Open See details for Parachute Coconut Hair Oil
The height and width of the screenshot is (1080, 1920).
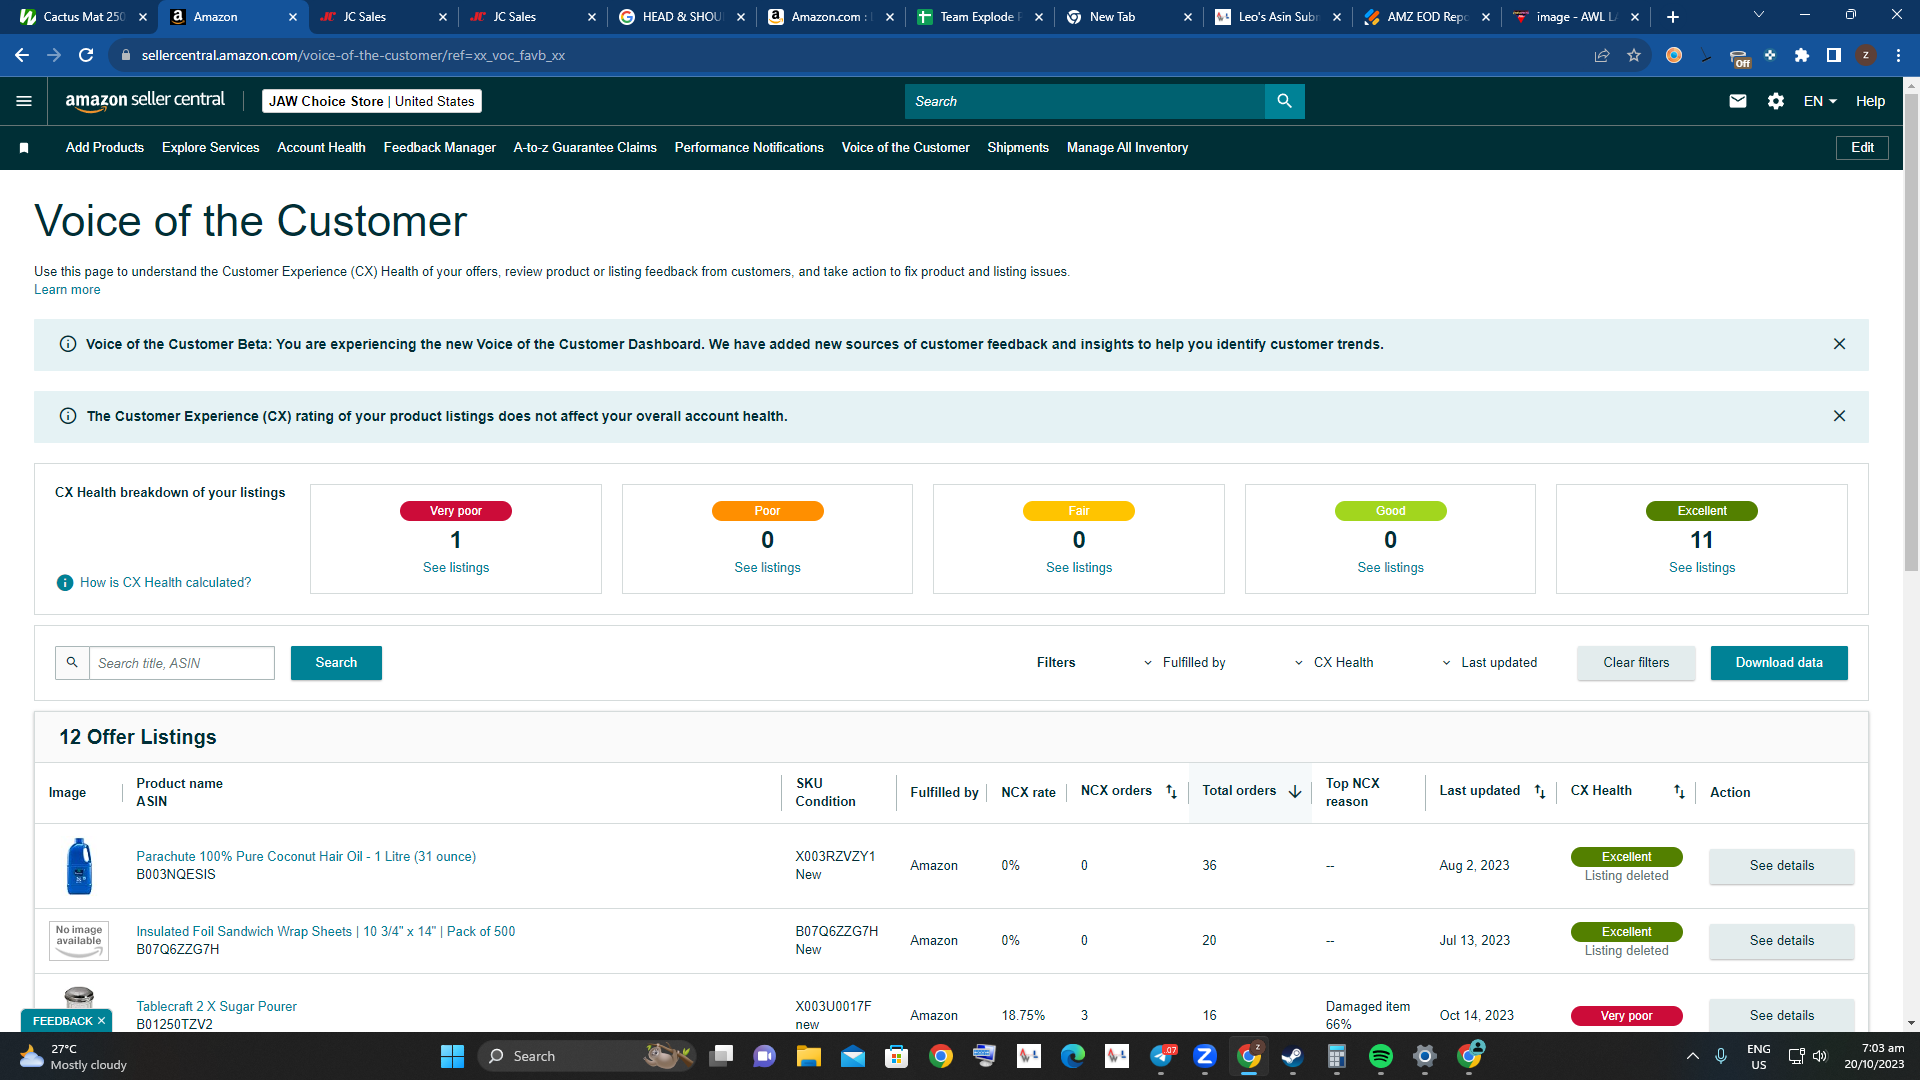[1781, 866]
